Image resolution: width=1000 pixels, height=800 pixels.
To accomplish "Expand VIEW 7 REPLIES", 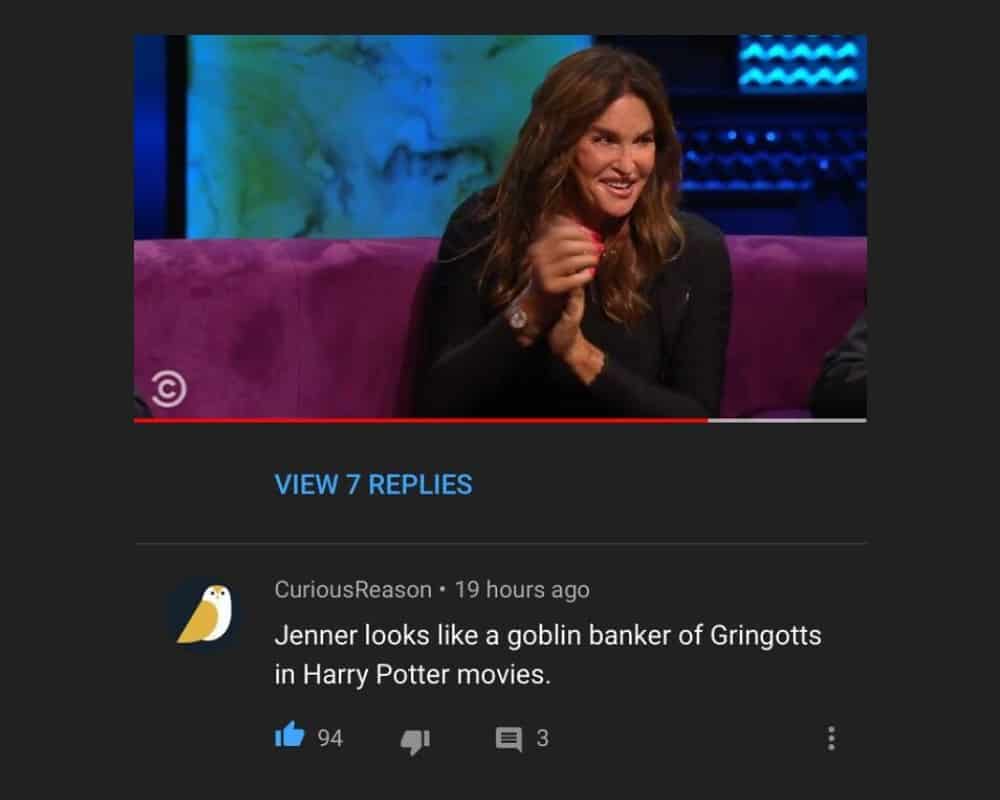I will point(373,485).
